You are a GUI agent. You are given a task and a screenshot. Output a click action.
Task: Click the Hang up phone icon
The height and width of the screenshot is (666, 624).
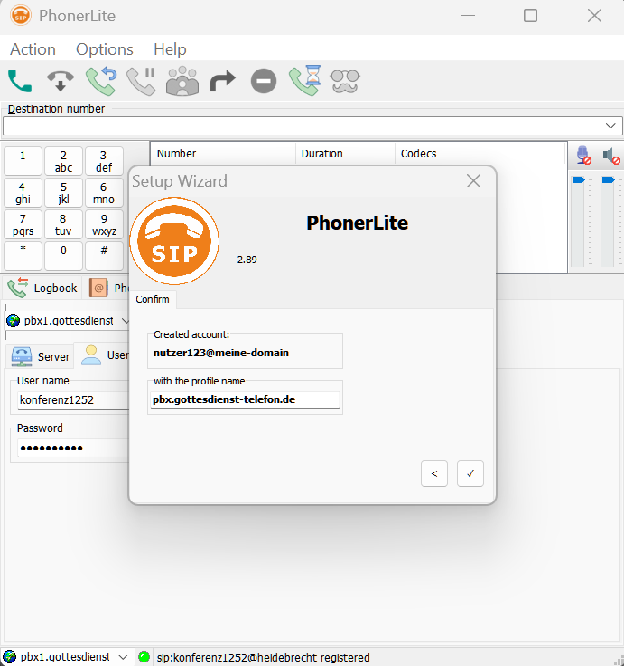tap(60, 81)
